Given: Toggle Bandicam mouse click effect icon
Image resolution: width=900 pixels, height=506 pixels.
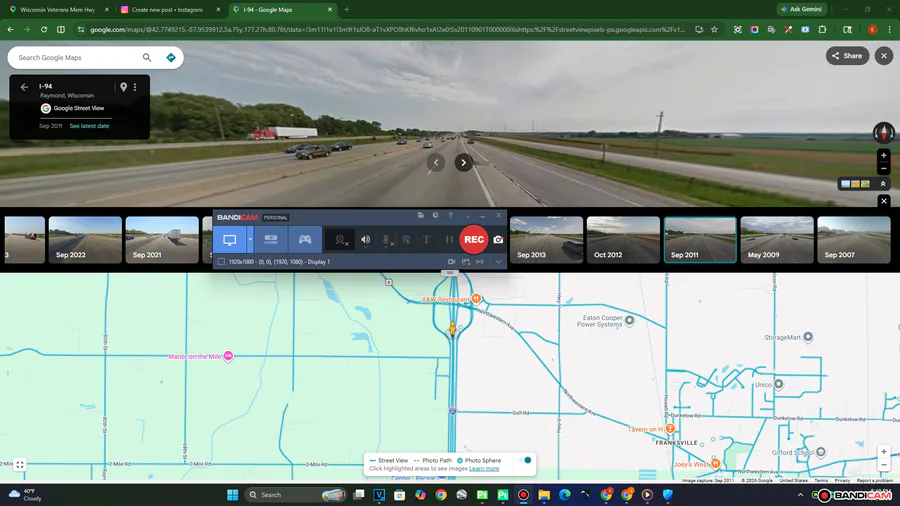Looking at the screenshot, I should tap(406, 240).
